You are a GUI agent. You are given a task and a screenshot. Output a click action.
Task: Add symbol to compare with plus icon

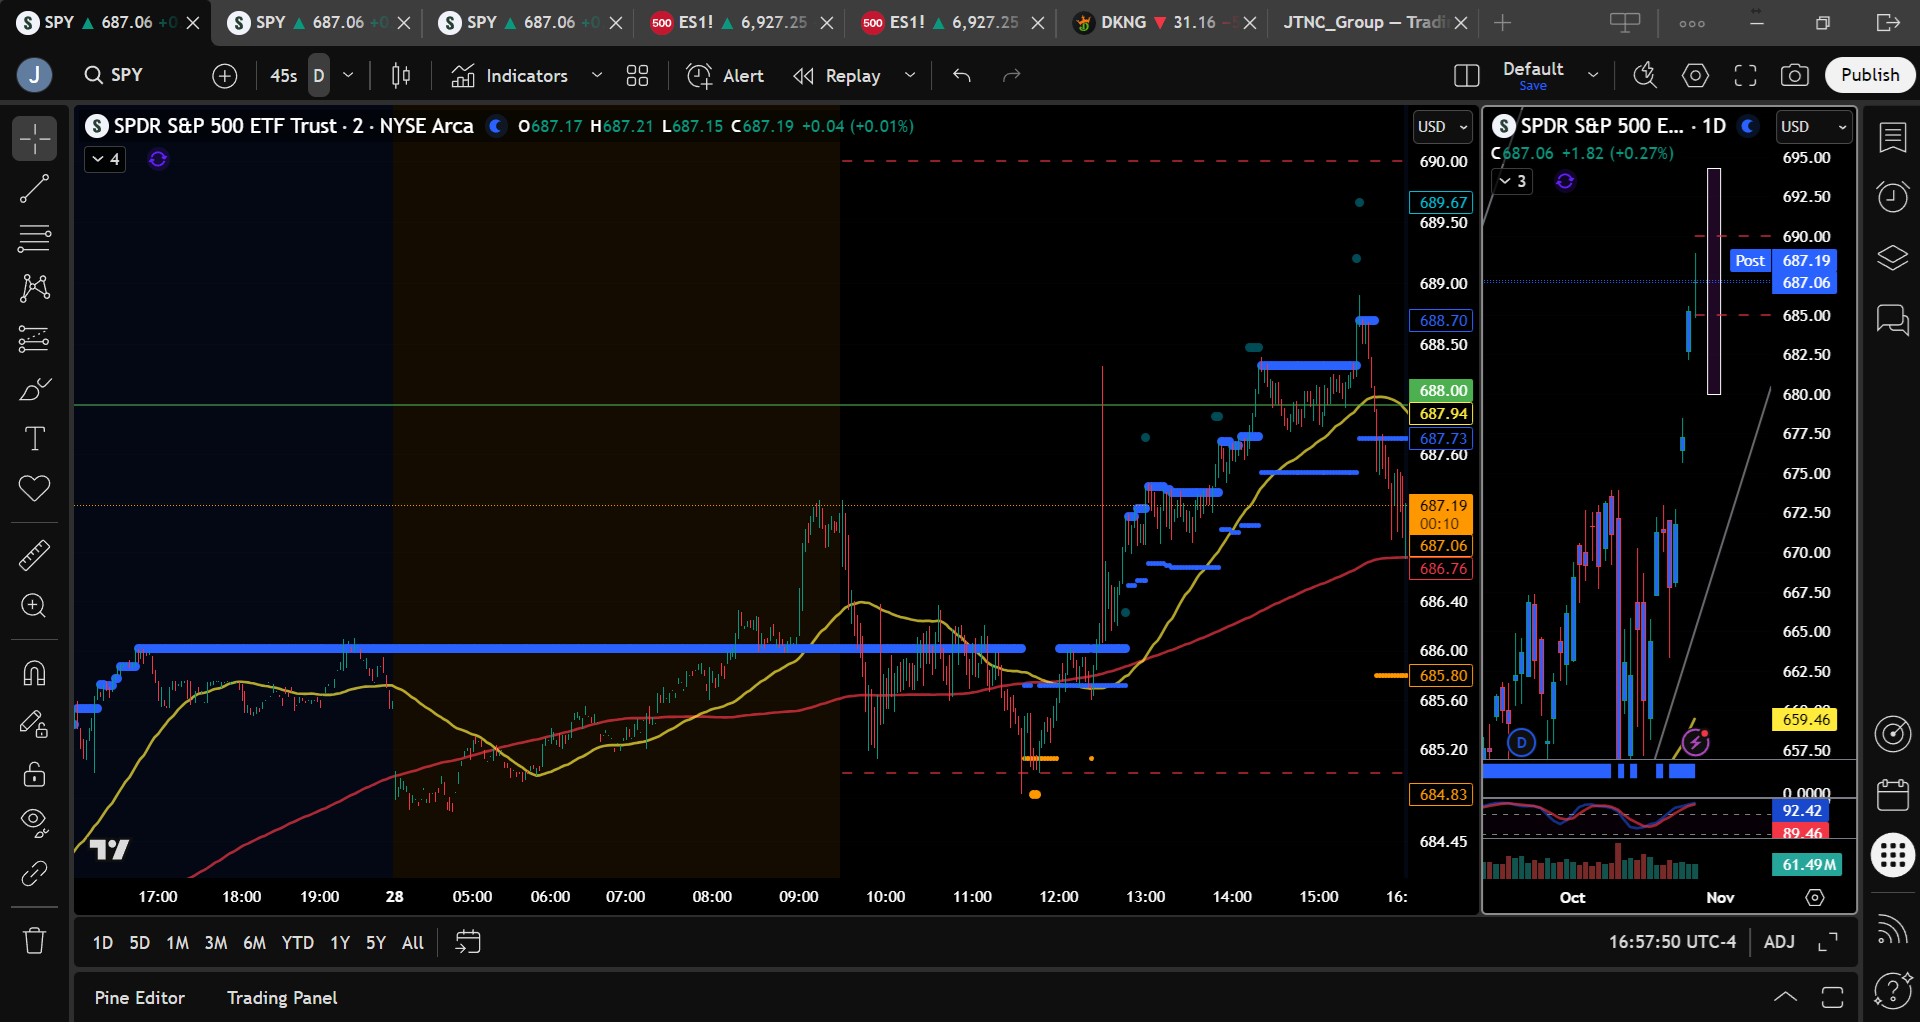point(225,75)
